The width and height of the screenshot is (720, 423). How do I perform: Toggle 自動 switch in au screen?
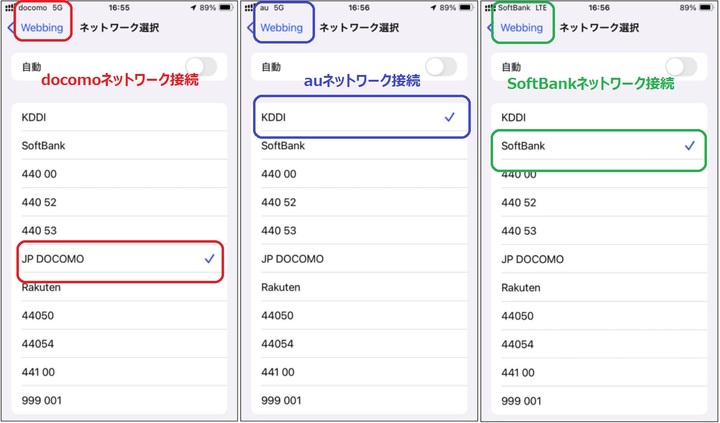tap(441, 67)
